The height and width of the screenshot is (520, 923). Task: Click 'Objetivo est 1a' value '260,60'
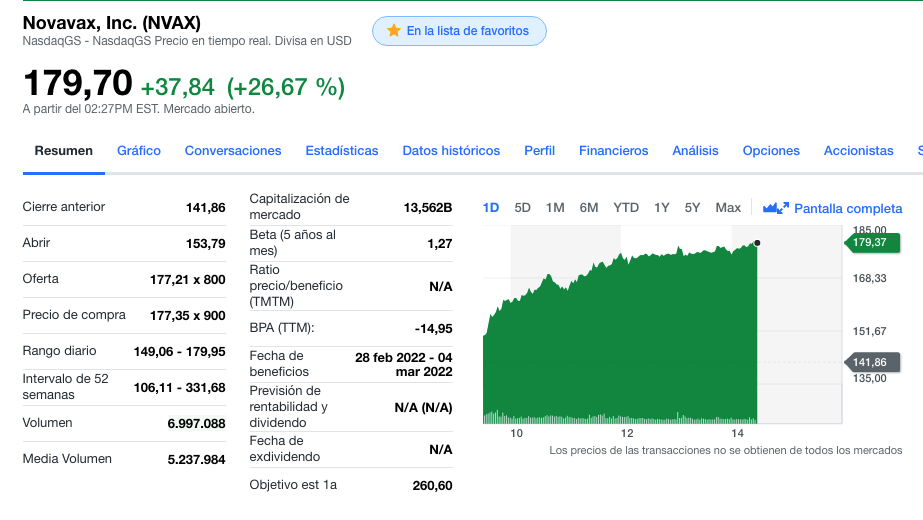tap(433, 486)
